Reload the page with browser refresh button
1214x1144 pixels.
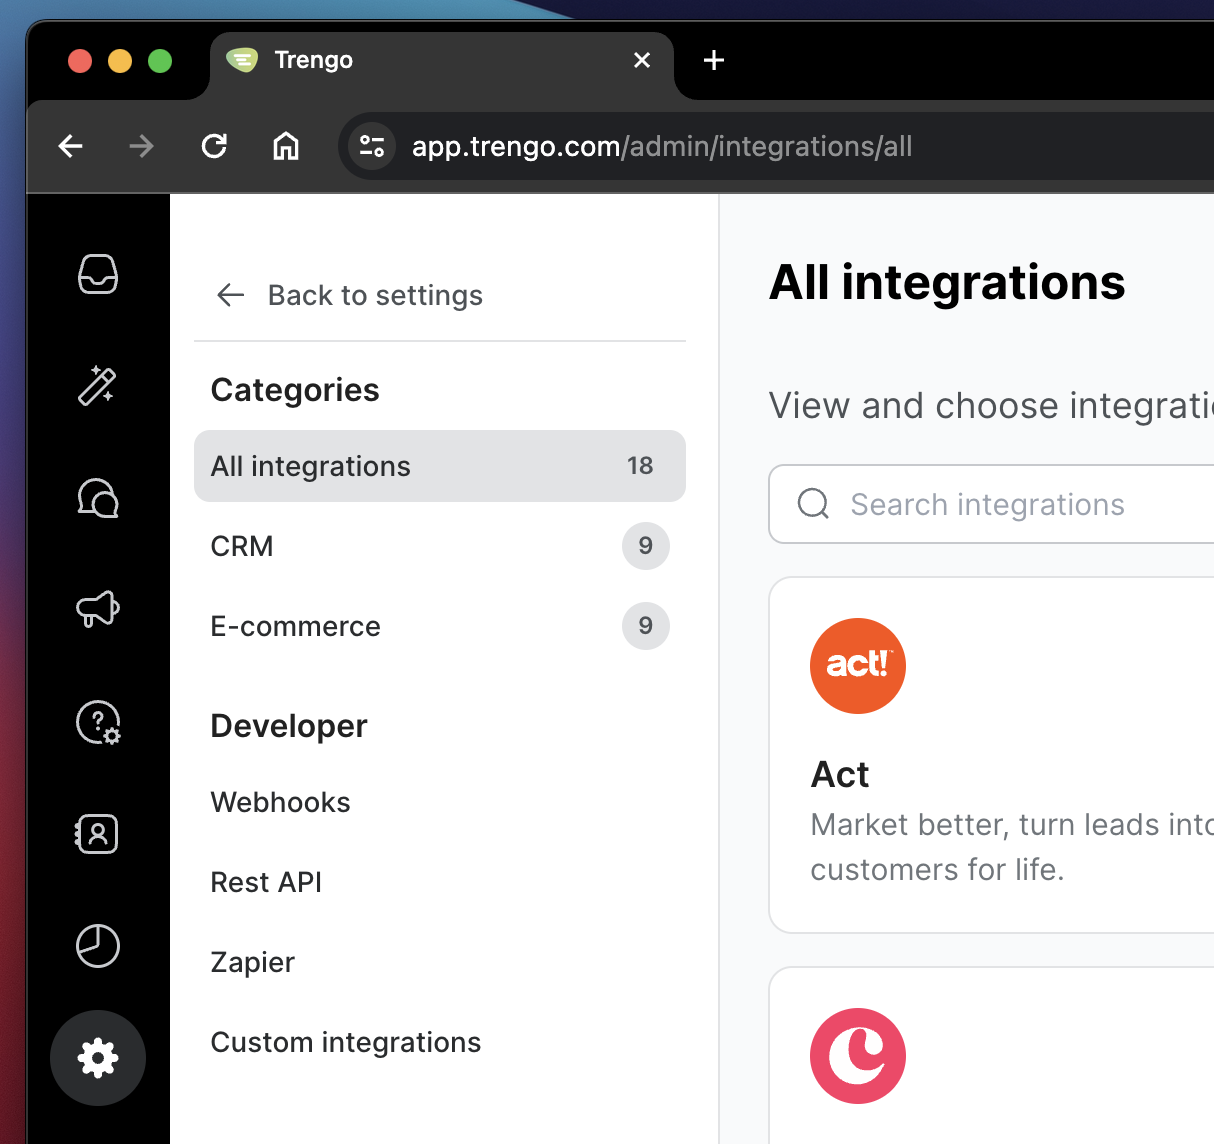point(214,146)
